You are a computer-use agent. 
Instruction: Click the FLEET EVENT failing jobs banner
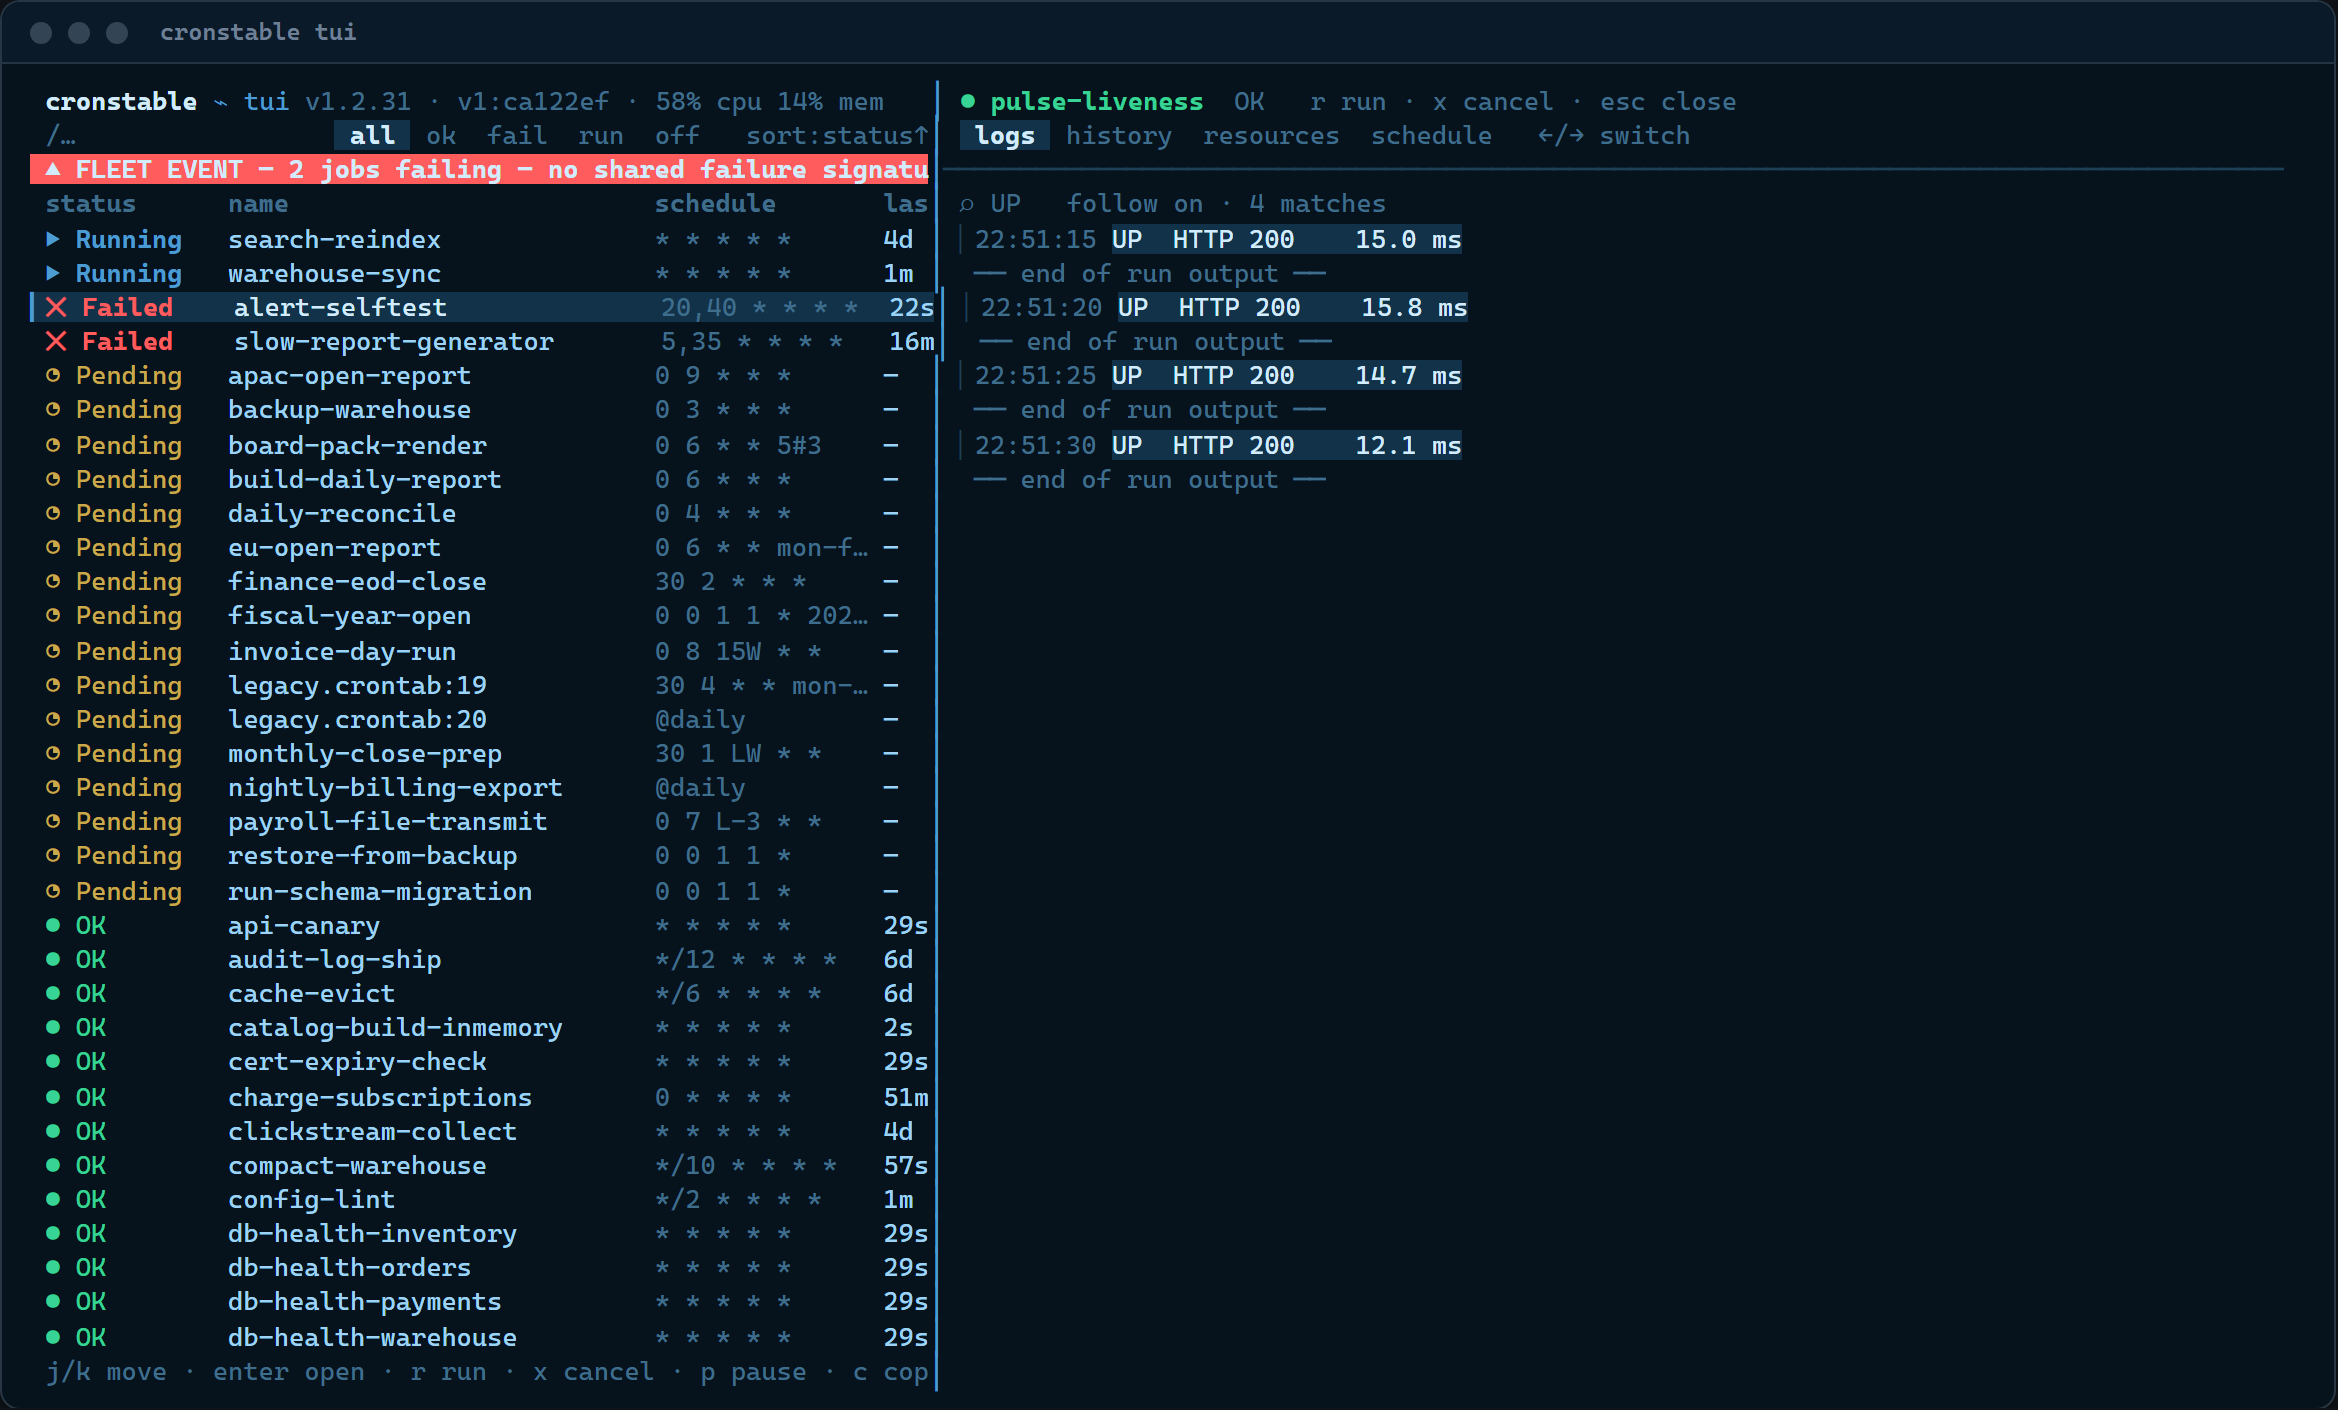pyautogui.click(x=480, y=169)
